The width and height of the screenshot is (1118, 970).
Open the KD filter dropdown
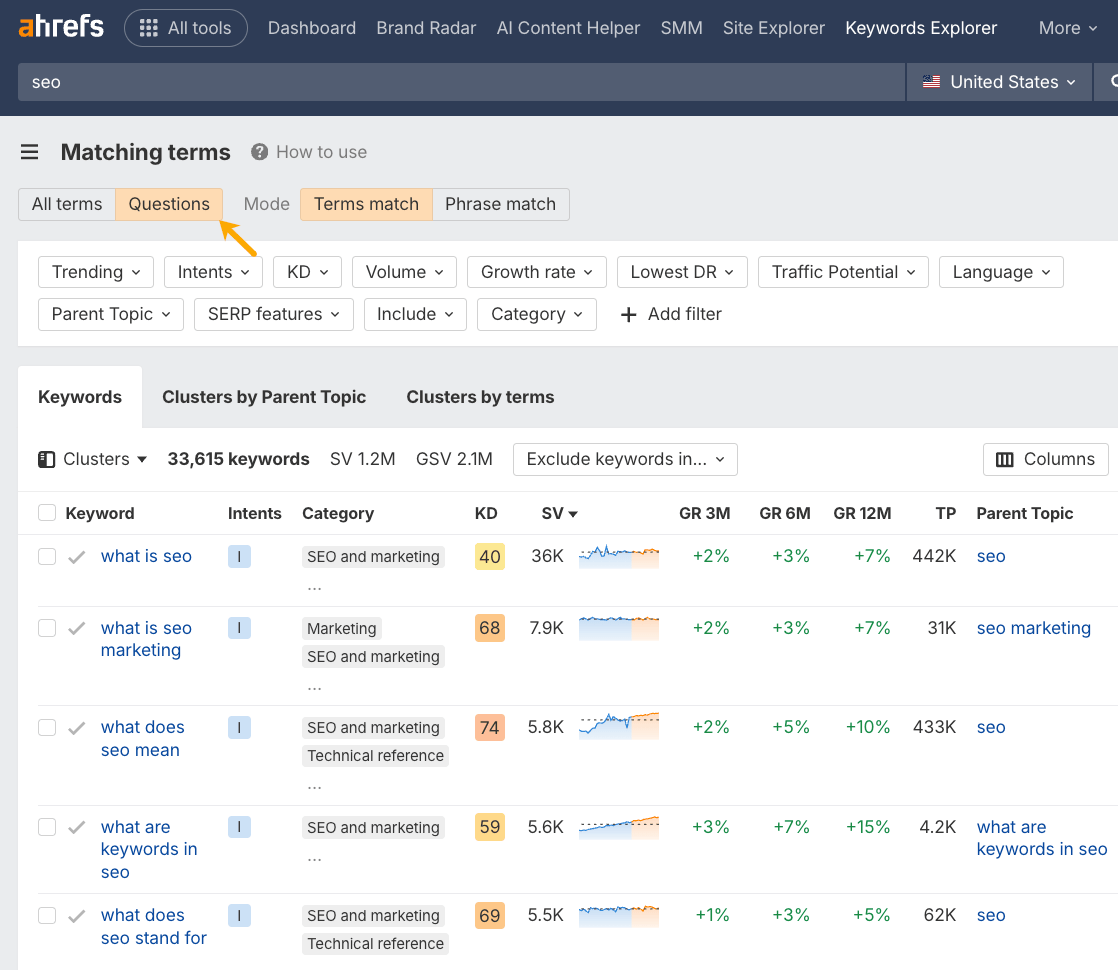[307, 272]
